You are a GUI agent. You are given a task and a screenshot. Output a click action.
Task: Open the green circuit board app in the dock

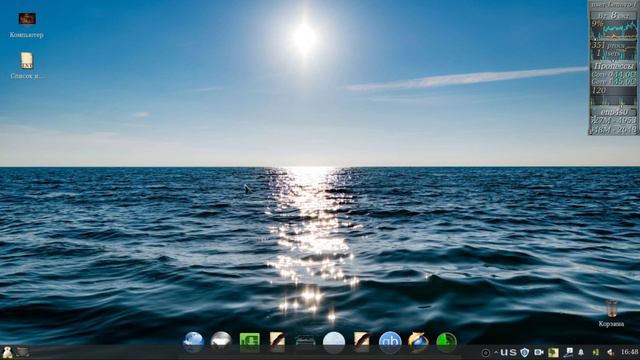(x=249, y=342)
